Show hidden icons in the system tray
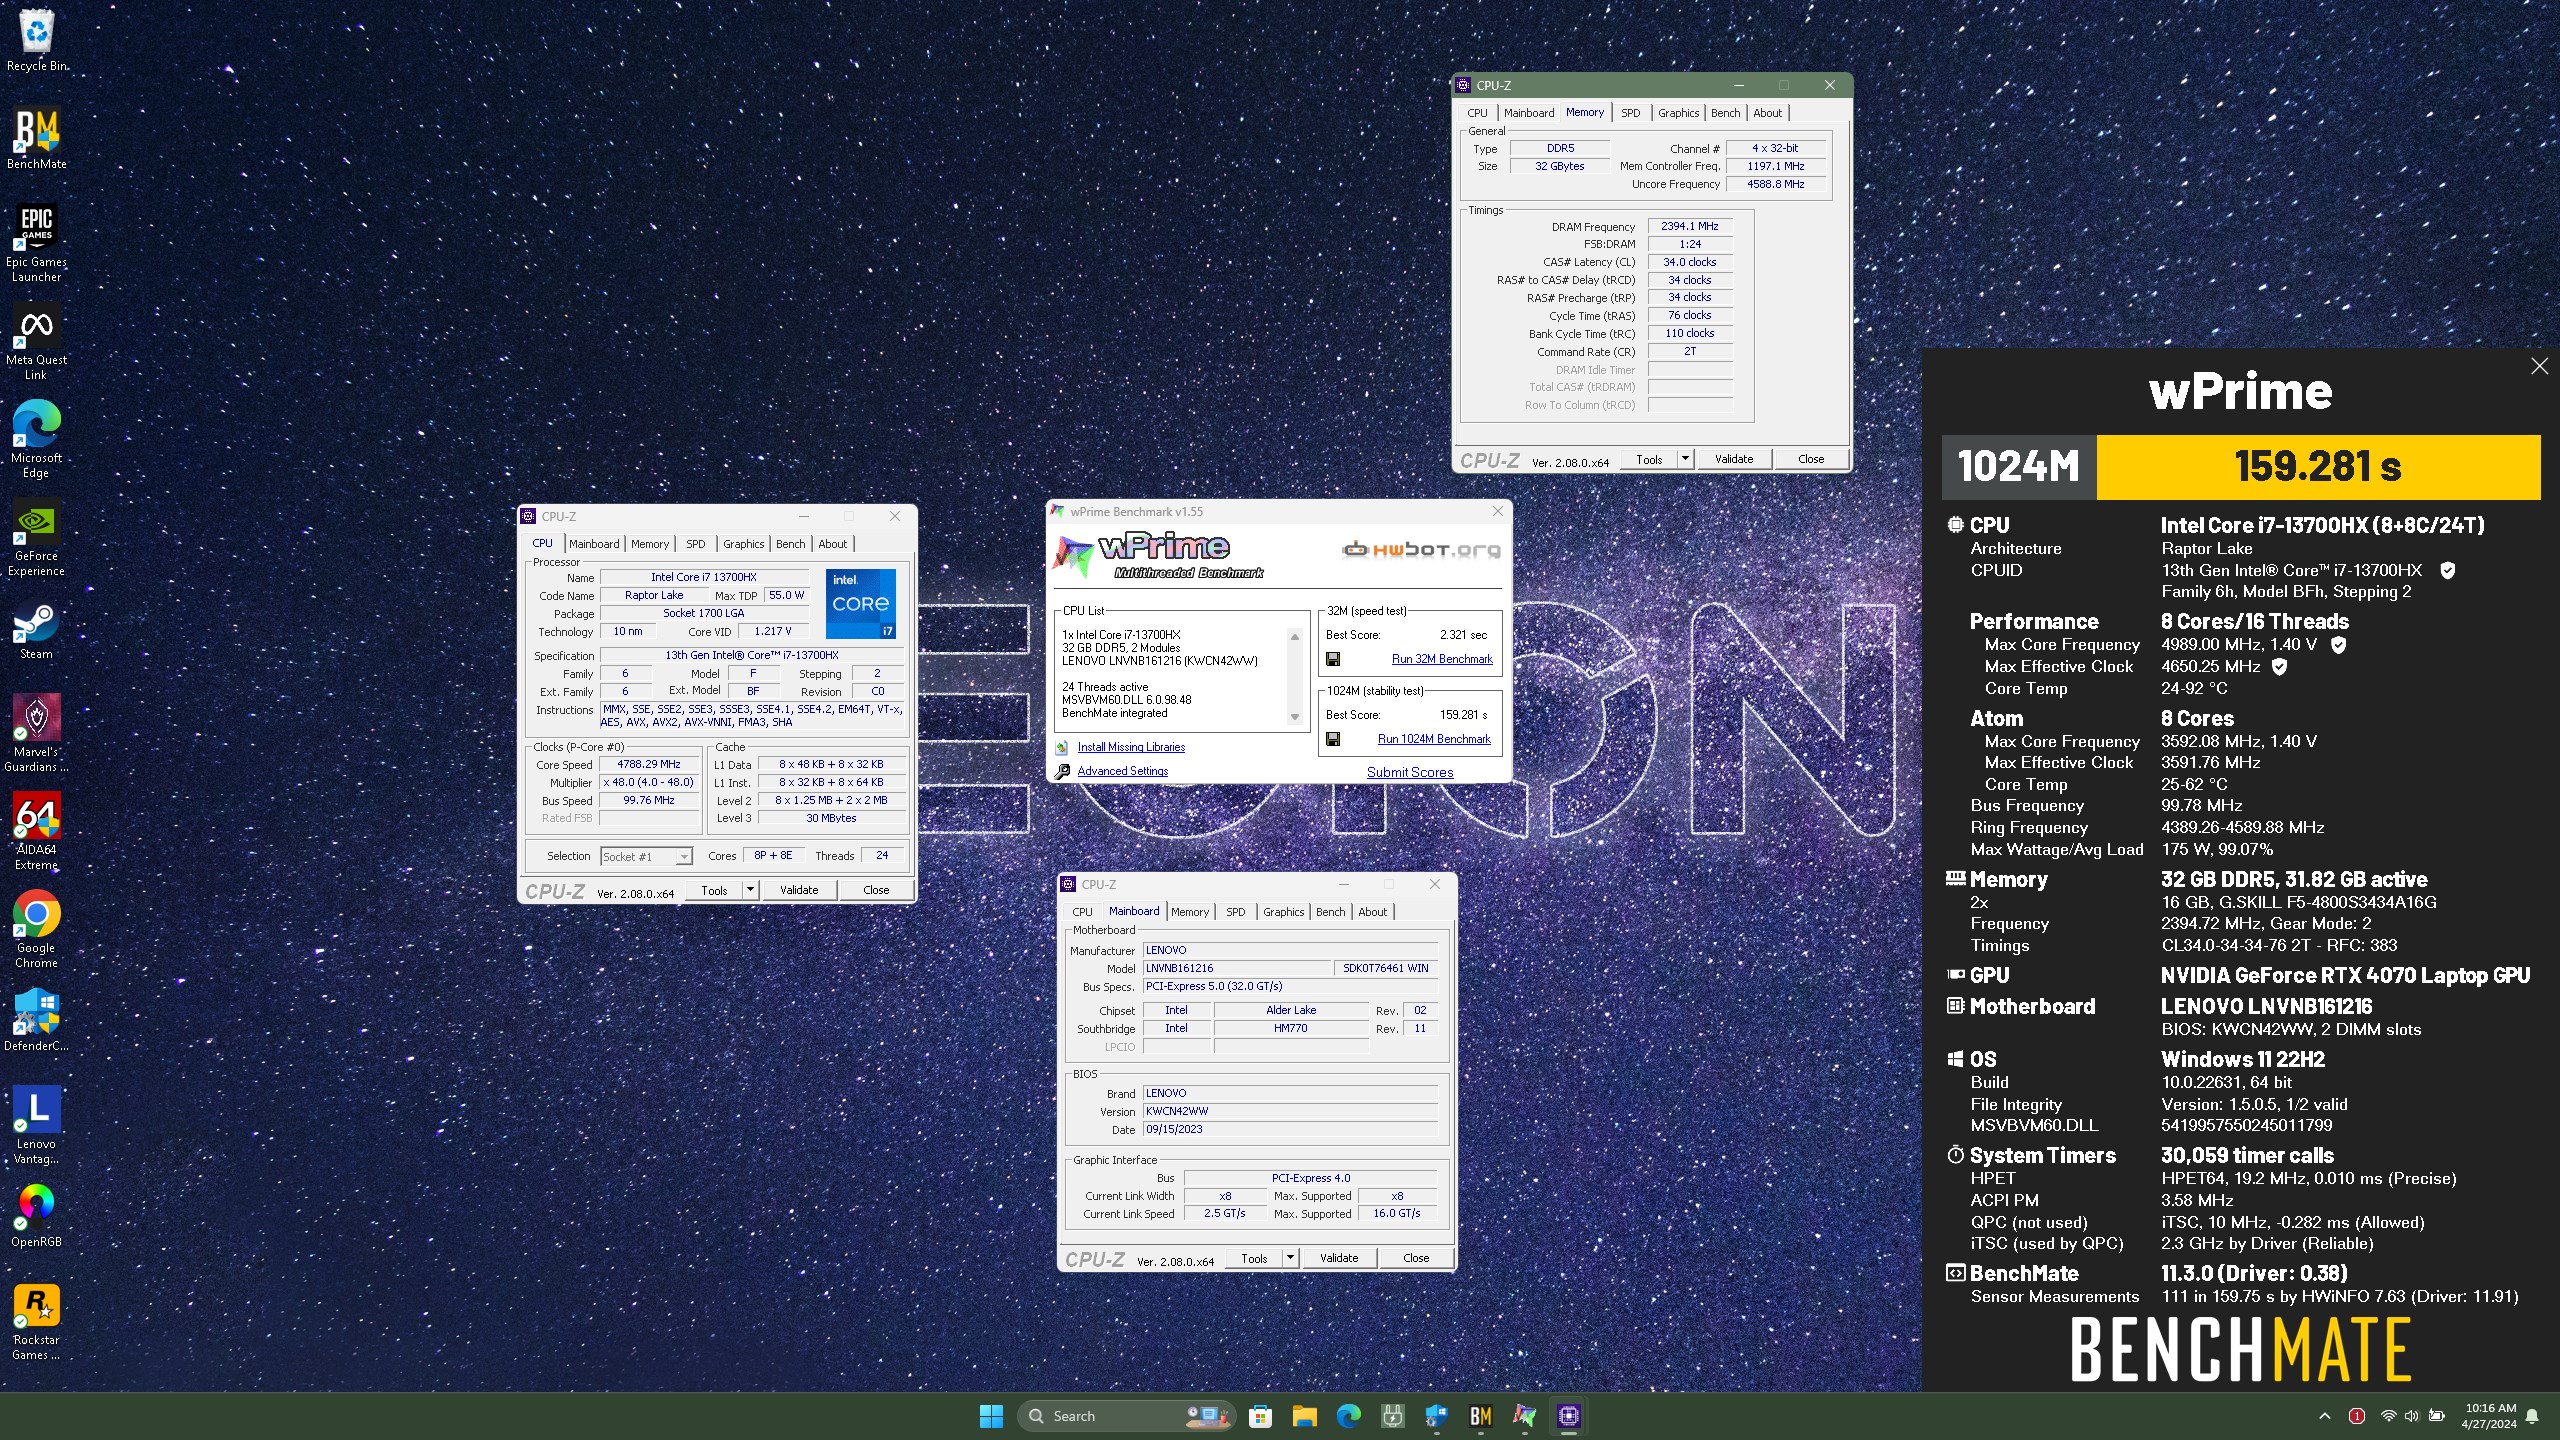Viewport: 2560px width, 1440px height. (x=2325, y=1416)
